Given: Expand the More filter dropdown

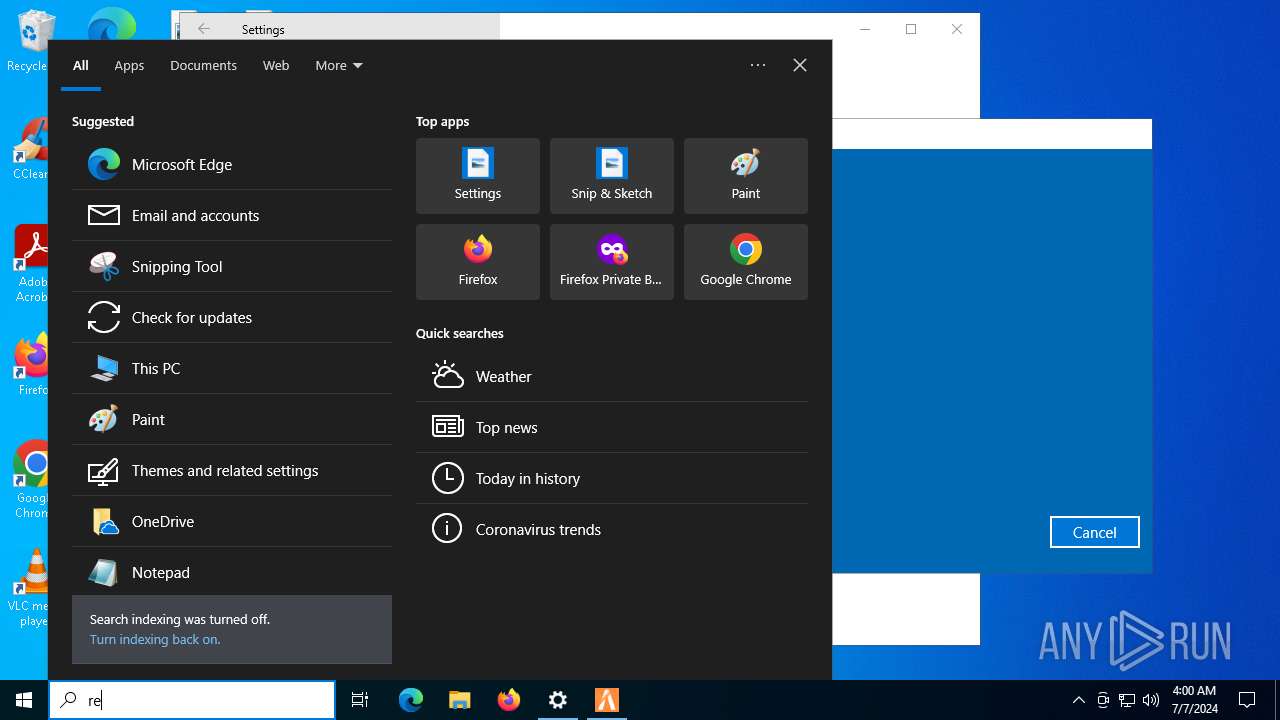Looking at the screenshot, I should coord(339,65).
